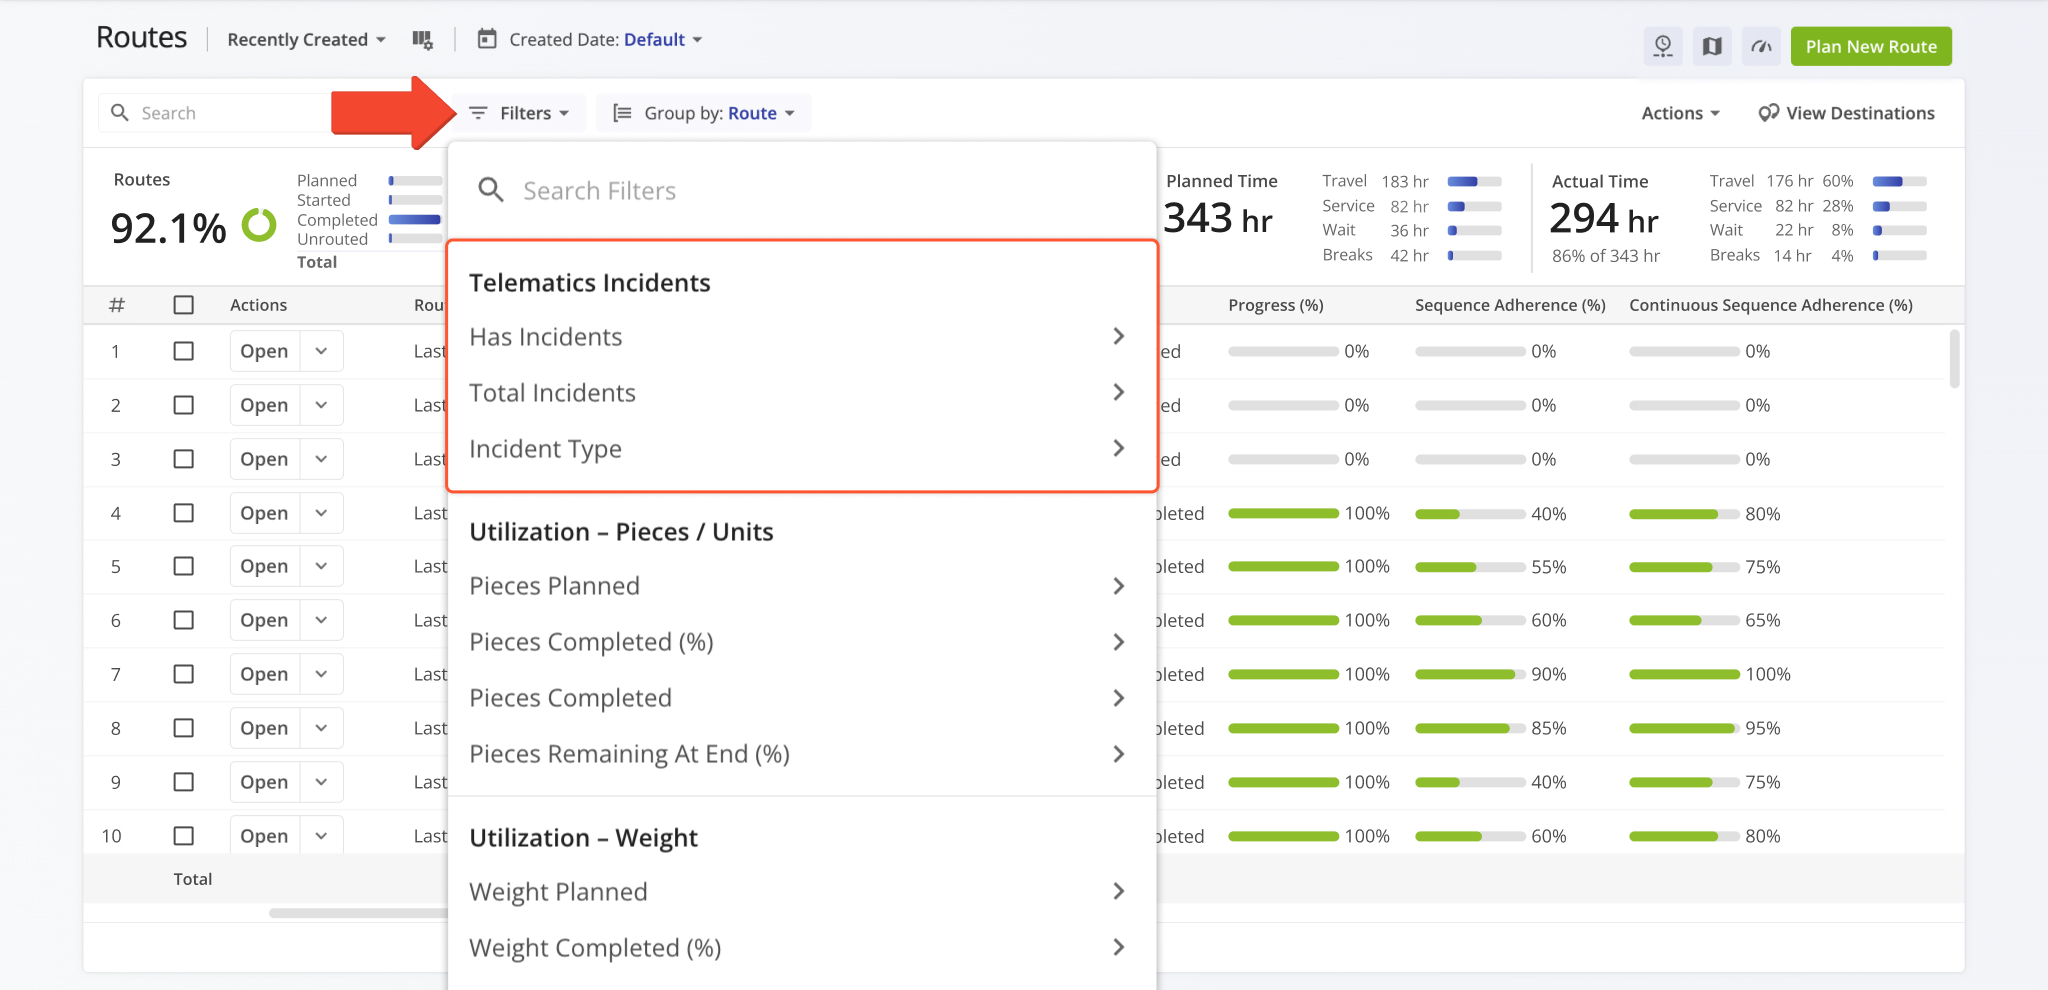Expand the Open button arrow in row 2
The image size is (2048, 990).
pyautogui.click(x=321, y=405)
